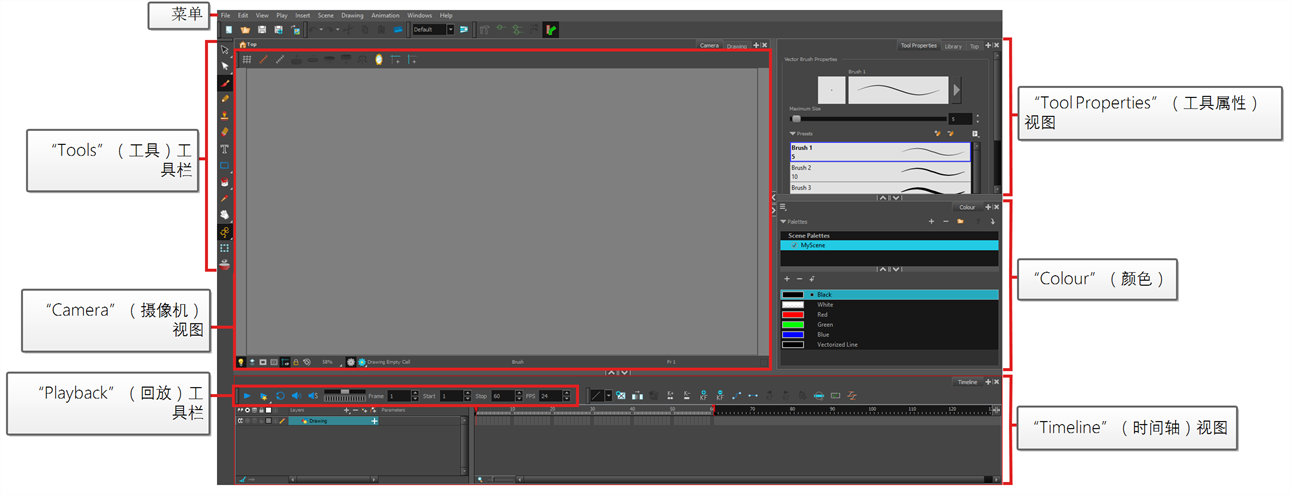Switch to the Library tab
Image resolution: width=1291 pixels, height=495 pixels.
953,46
